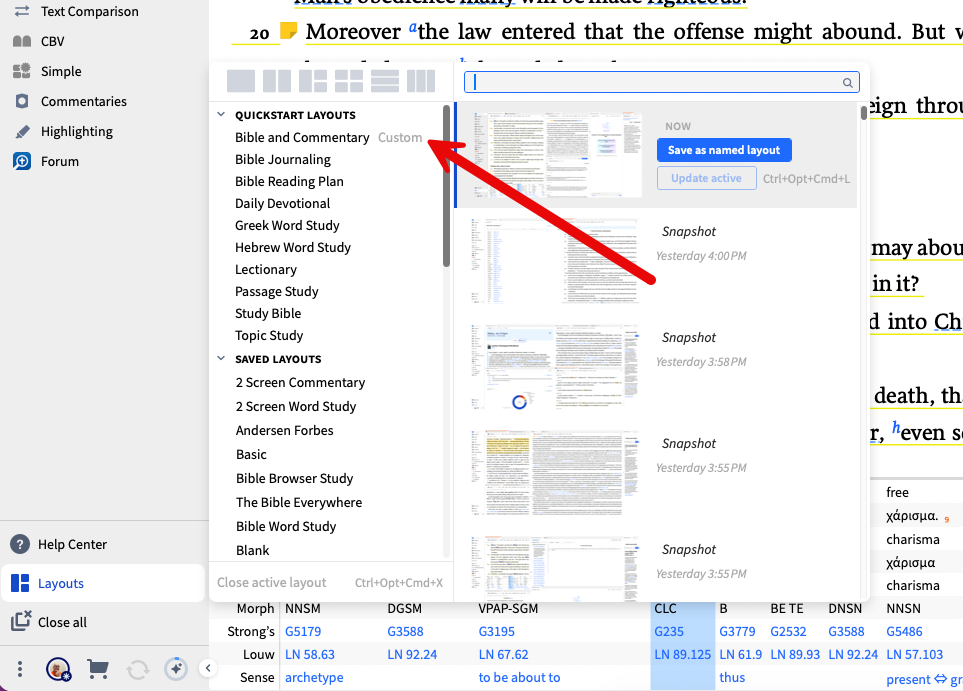Select Bible Journaling layout
The height and width of the screenshot is (691, 963).
tap(283, 160)
